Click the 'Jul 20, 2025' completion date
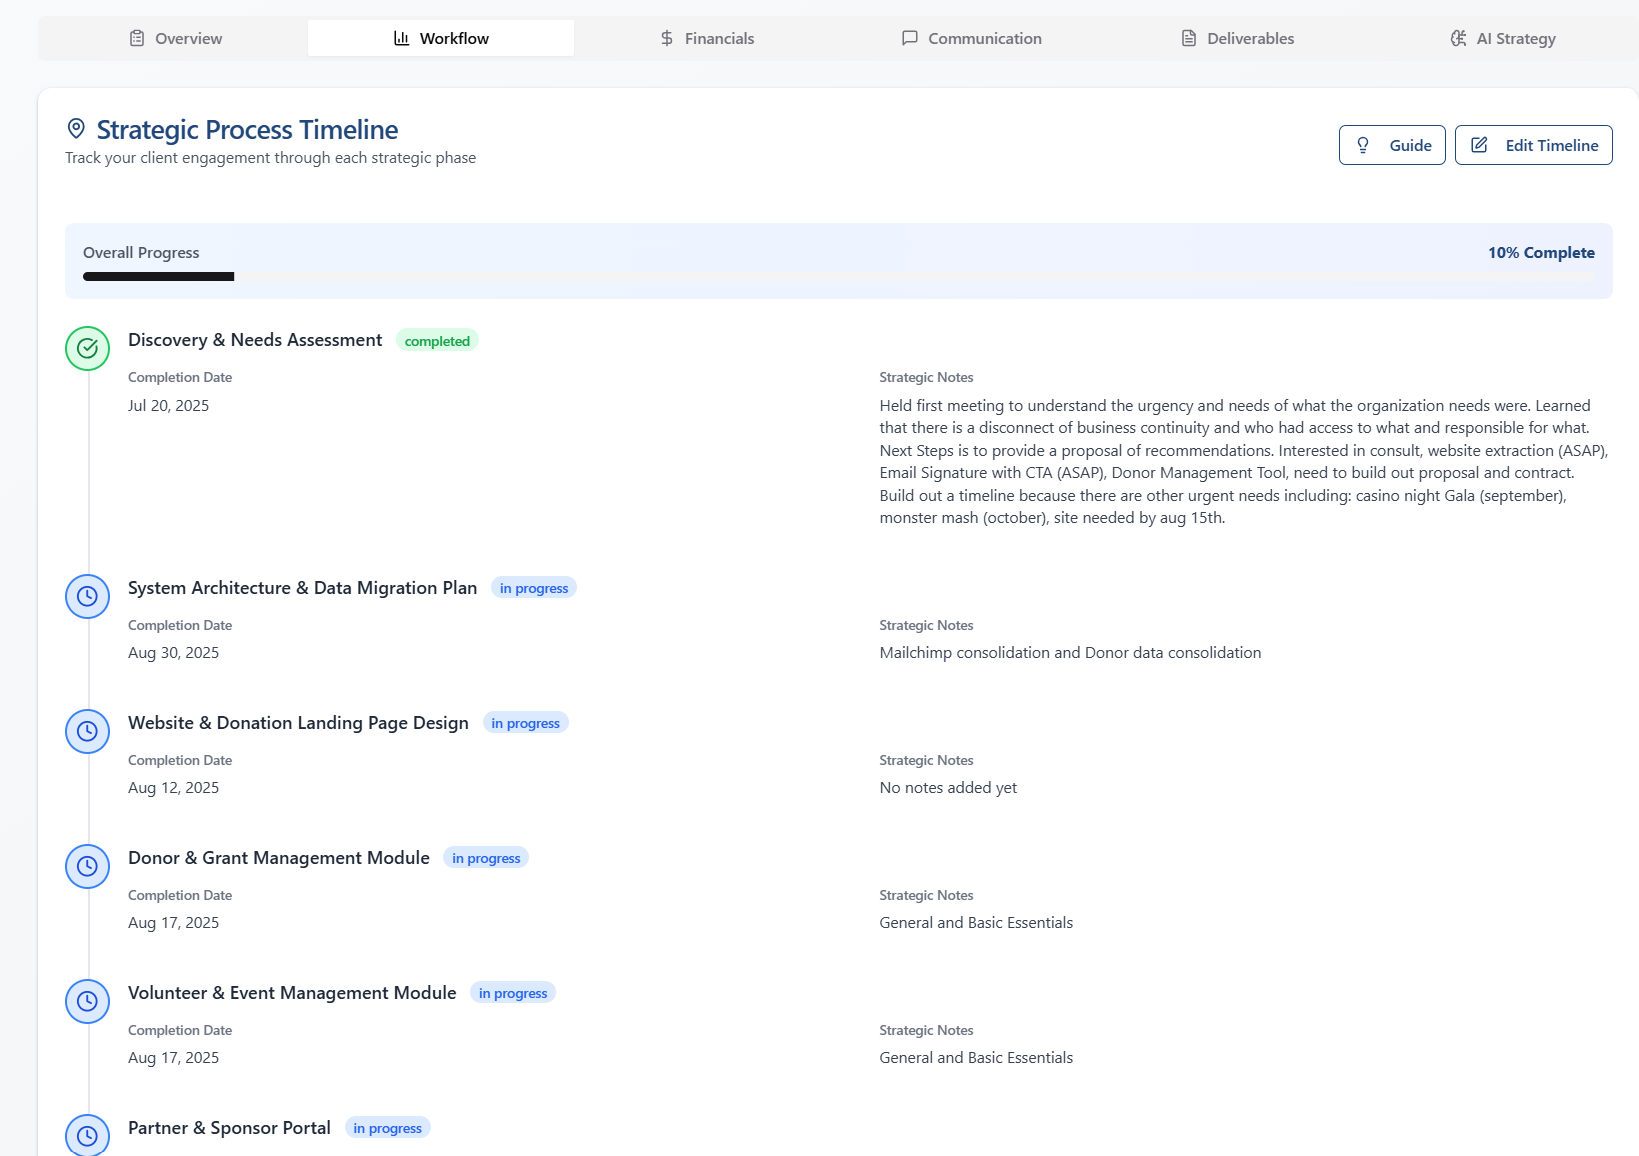 tap(168, 405)
